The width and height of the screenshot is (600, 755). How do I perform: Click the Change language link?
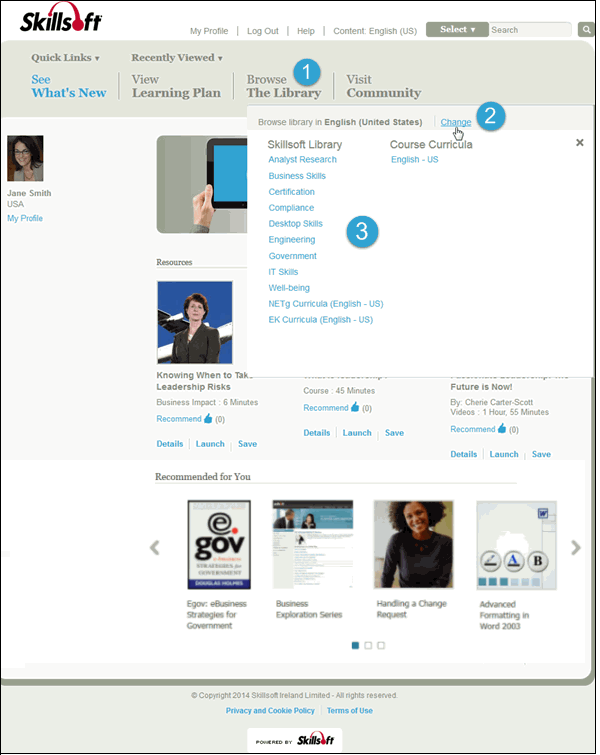coord(455,122)
